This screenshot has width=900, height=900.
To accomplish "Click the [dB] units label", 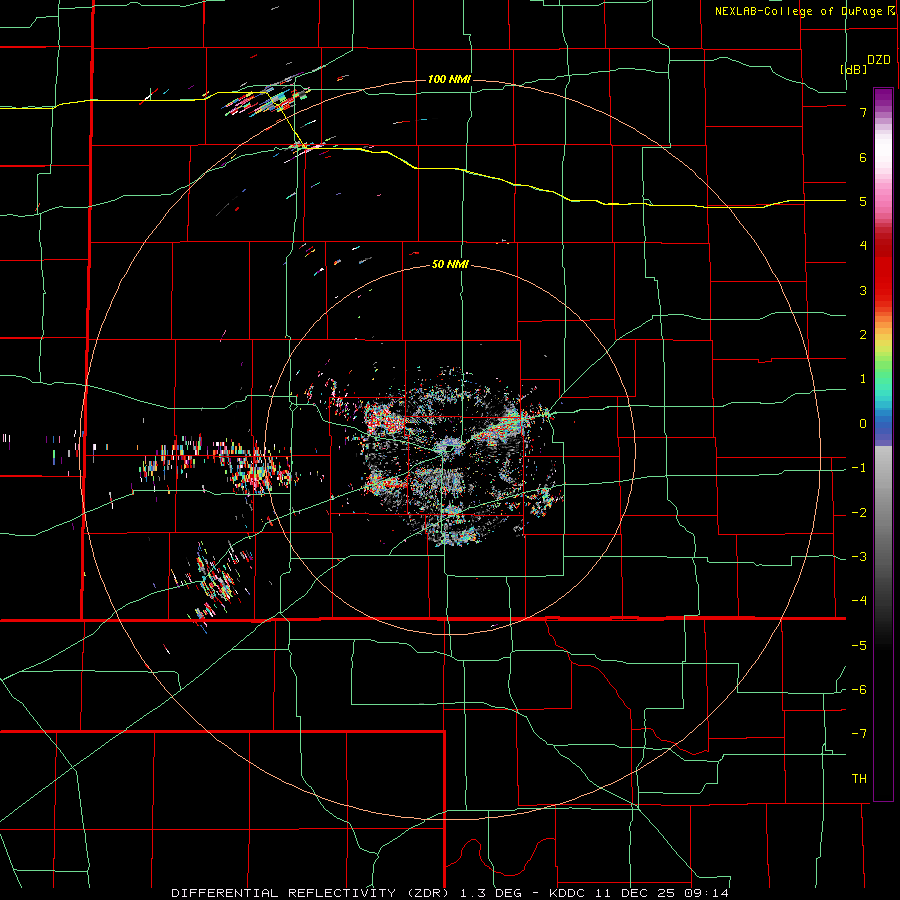I will 854,69.
